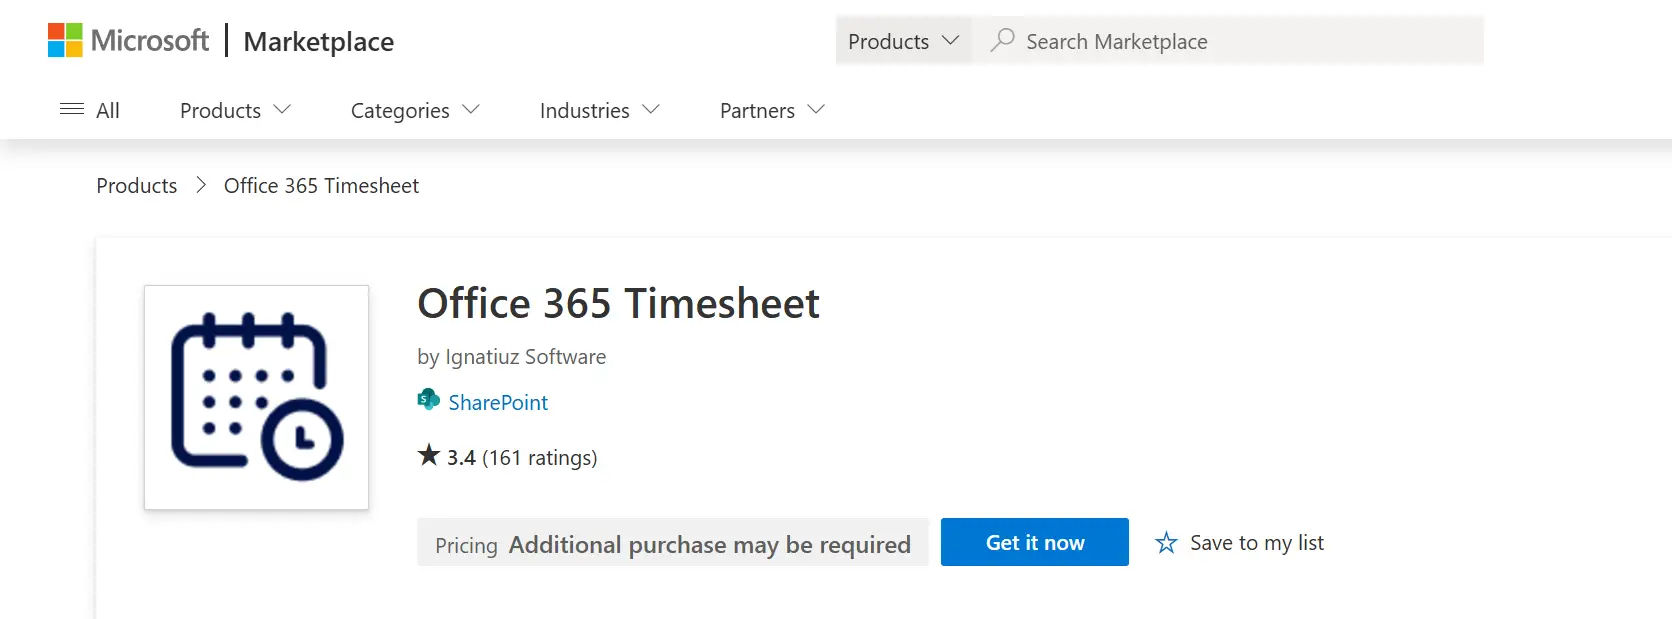The image size is (1672, 619).
Task: Expand the Partners navigation menu
Action: click(772, 110)
